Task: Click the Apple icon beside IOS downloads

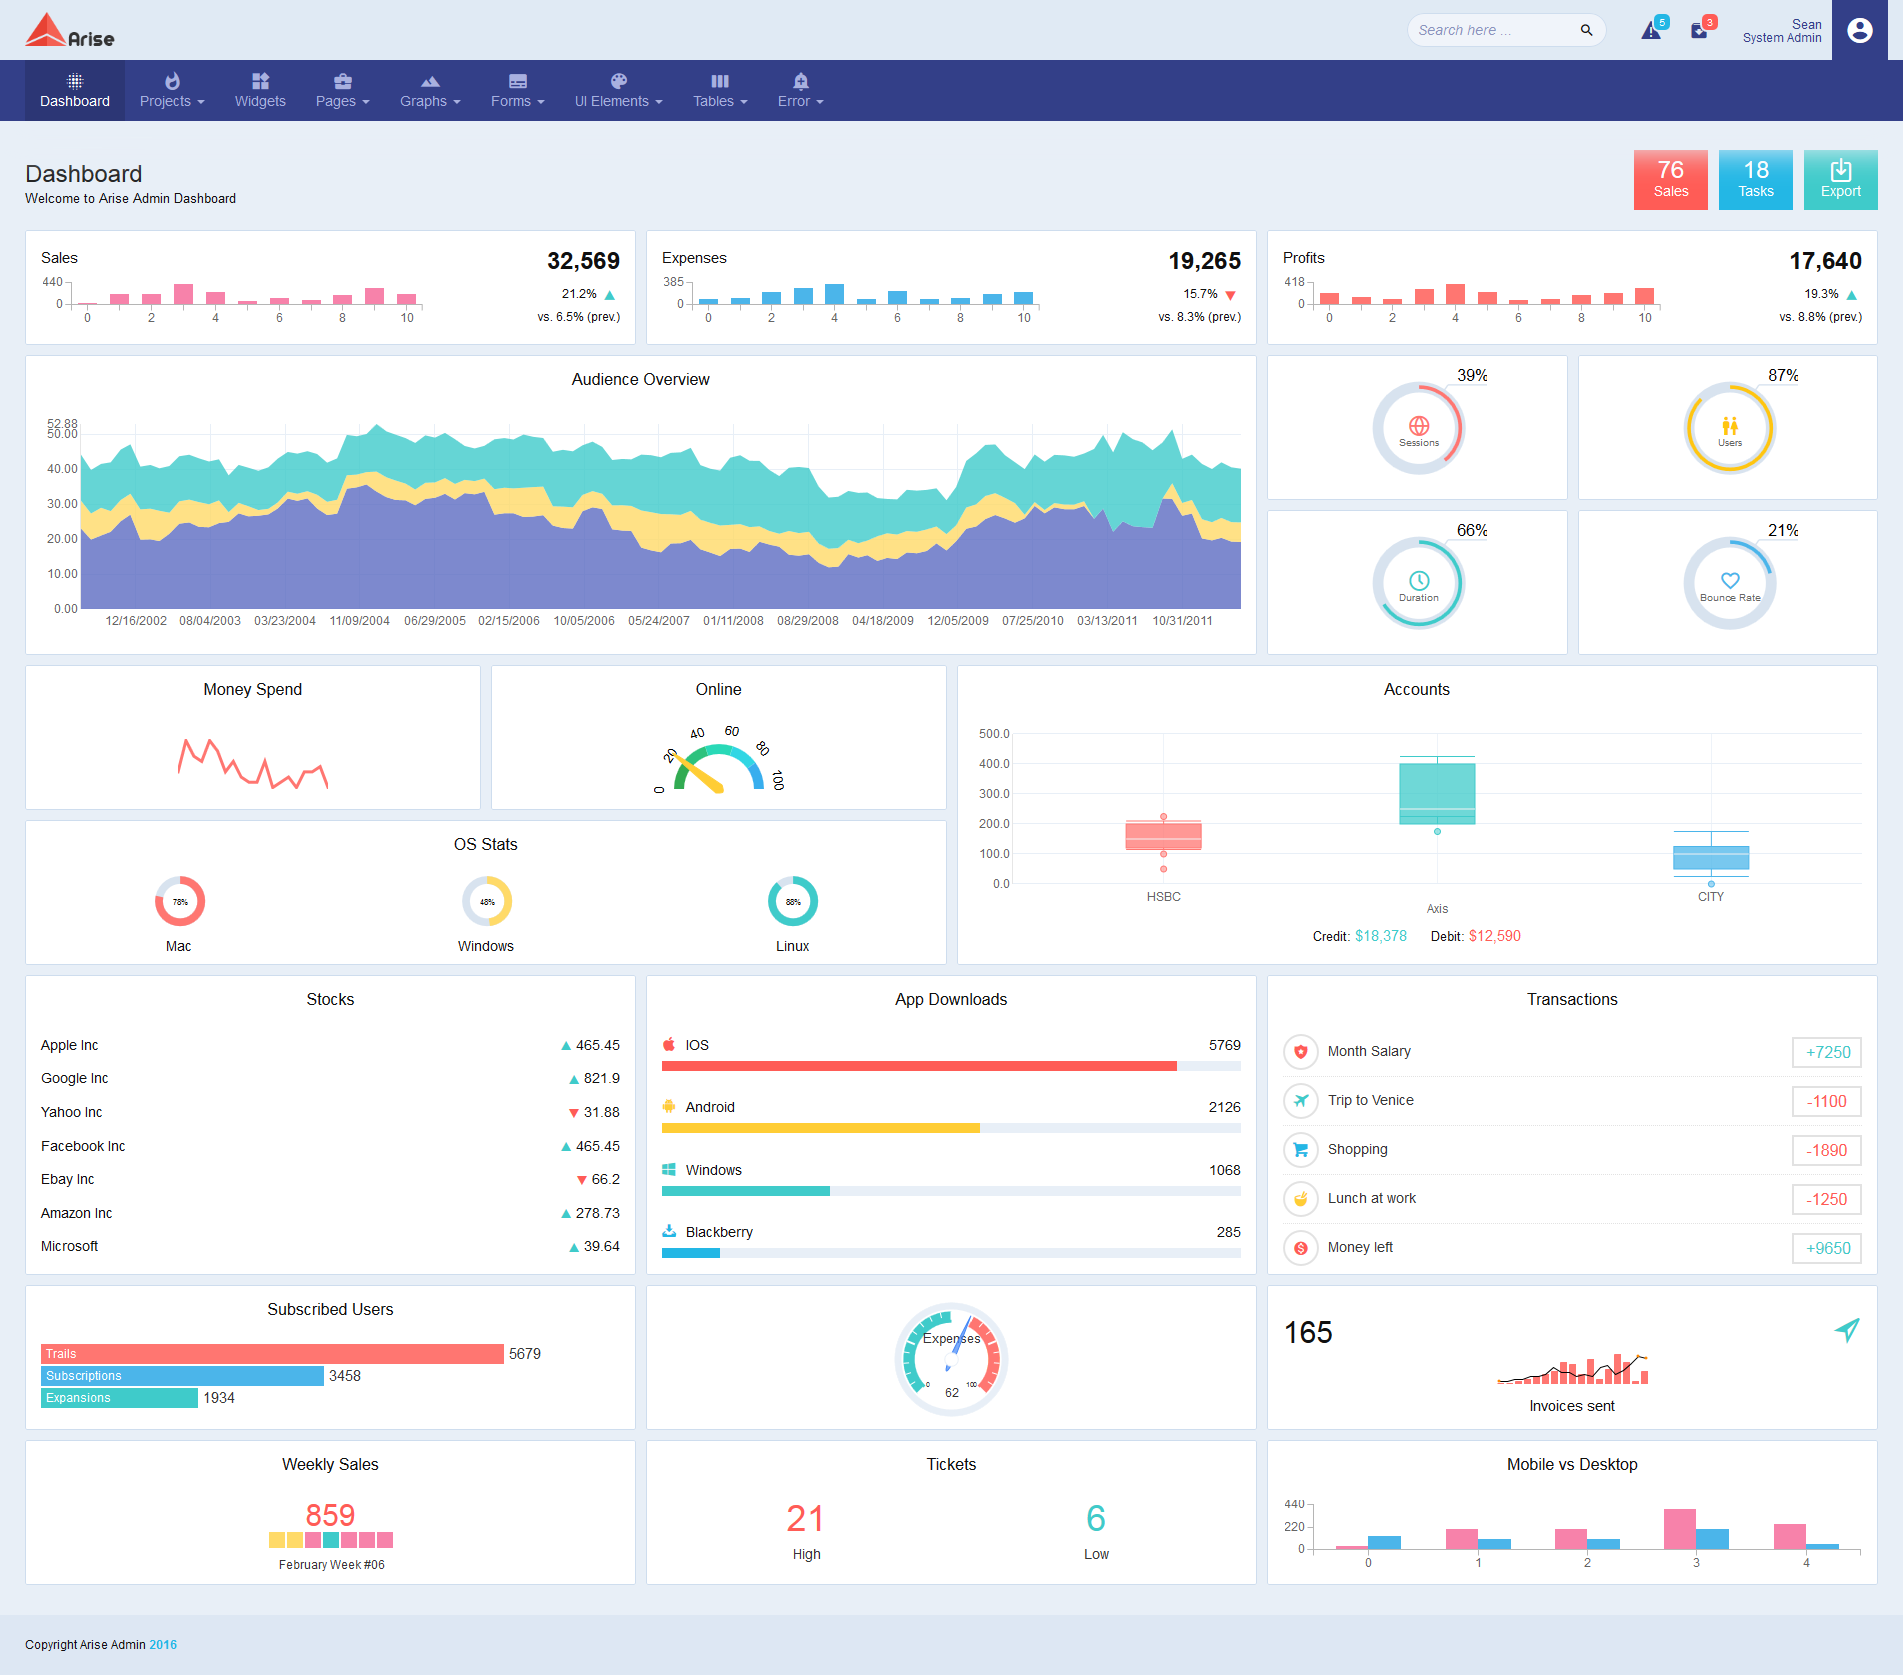Action: (x=668, y=1044)
